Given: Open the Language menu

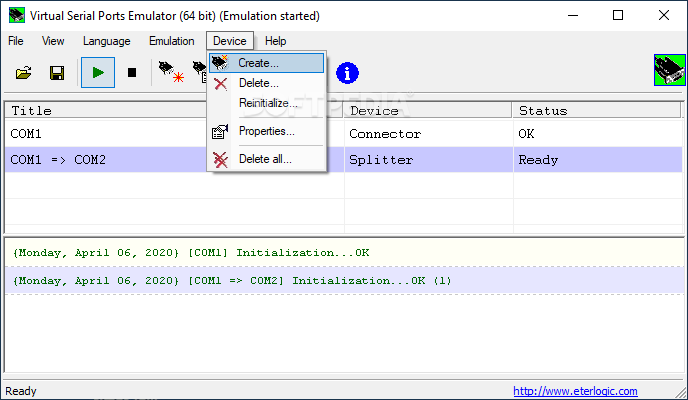Looking at the screenshot, I should [x=107, y=41].
